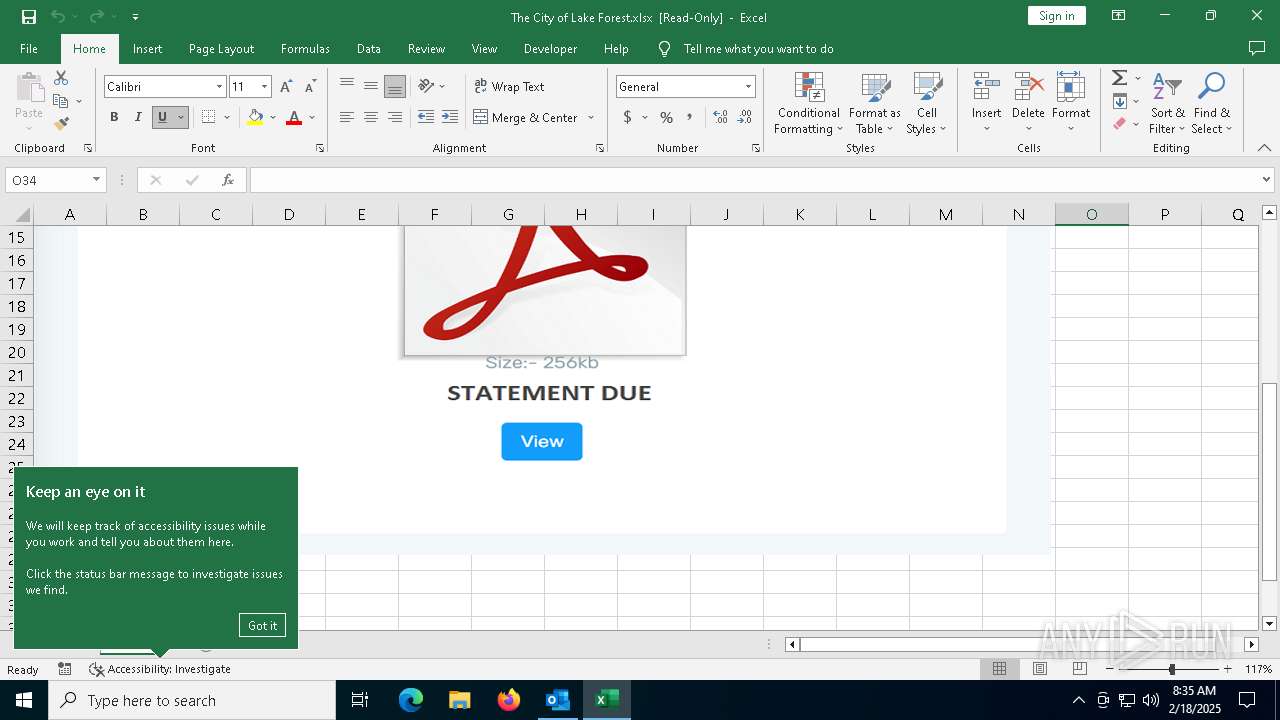Open the Font Color dropdown arrow
This screenshot has height=720, width=1280.
(x=312, y=117)
